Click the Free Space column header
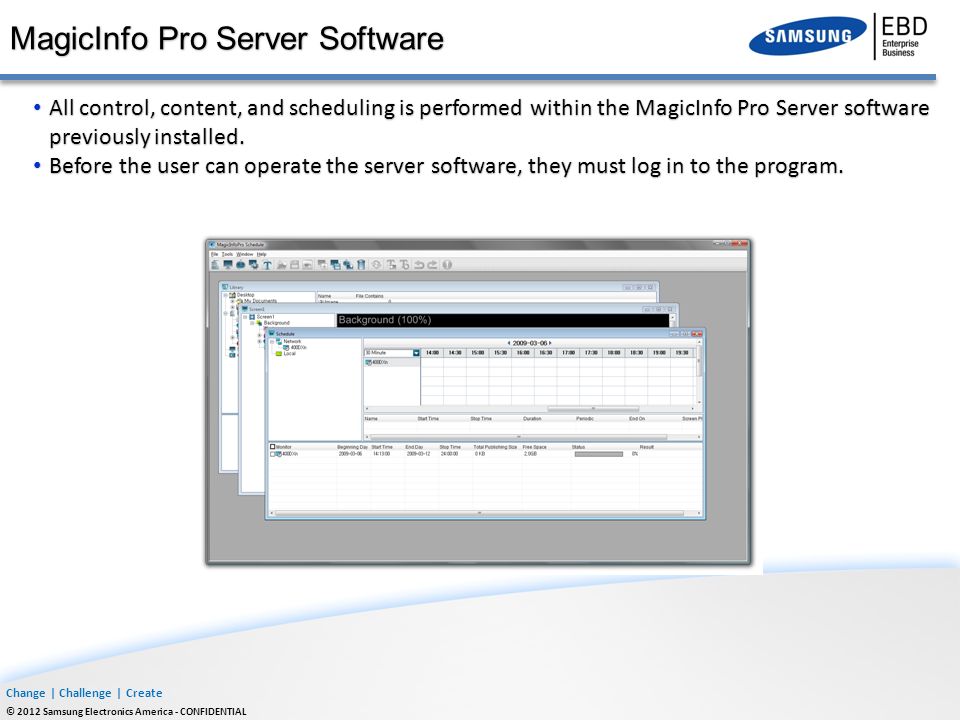This screenshot has height=720, width=960. [534, 447]
